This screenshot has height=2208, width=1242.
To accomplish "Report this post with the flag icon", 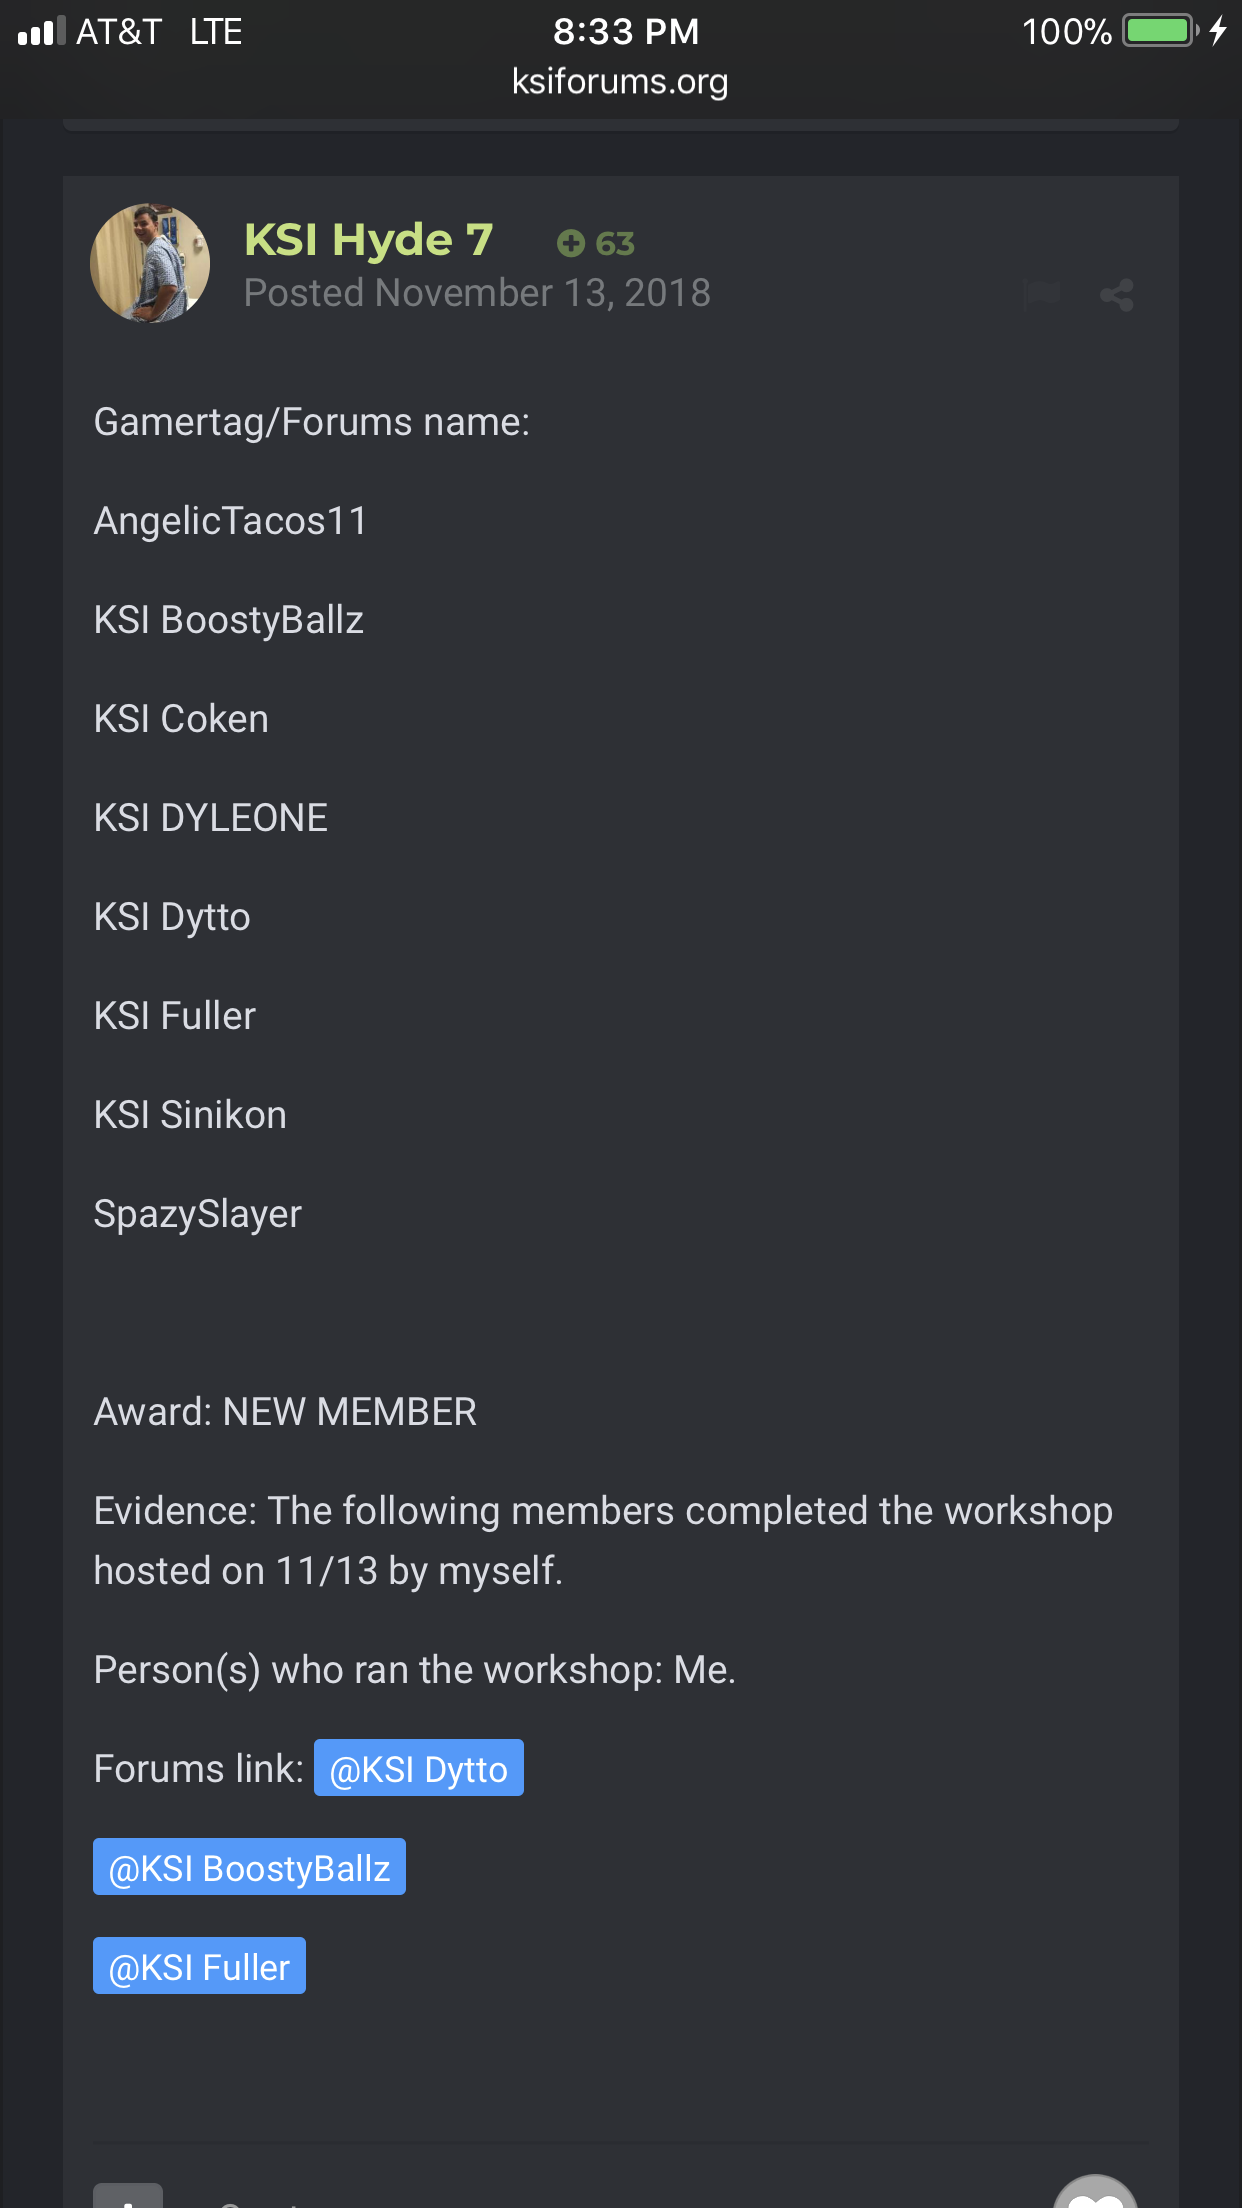I will click(x=1042, y=295).
